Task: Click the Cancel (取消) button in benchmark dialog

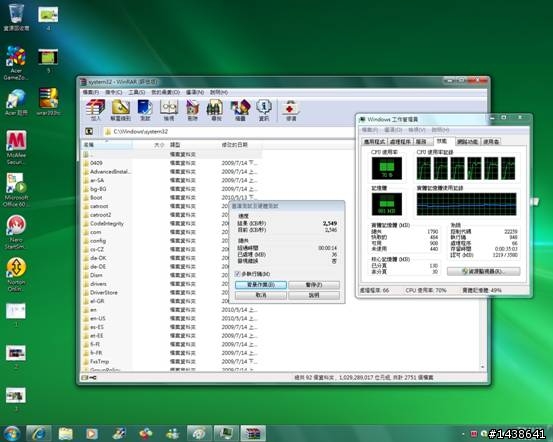Action: [x=261, y=295]
